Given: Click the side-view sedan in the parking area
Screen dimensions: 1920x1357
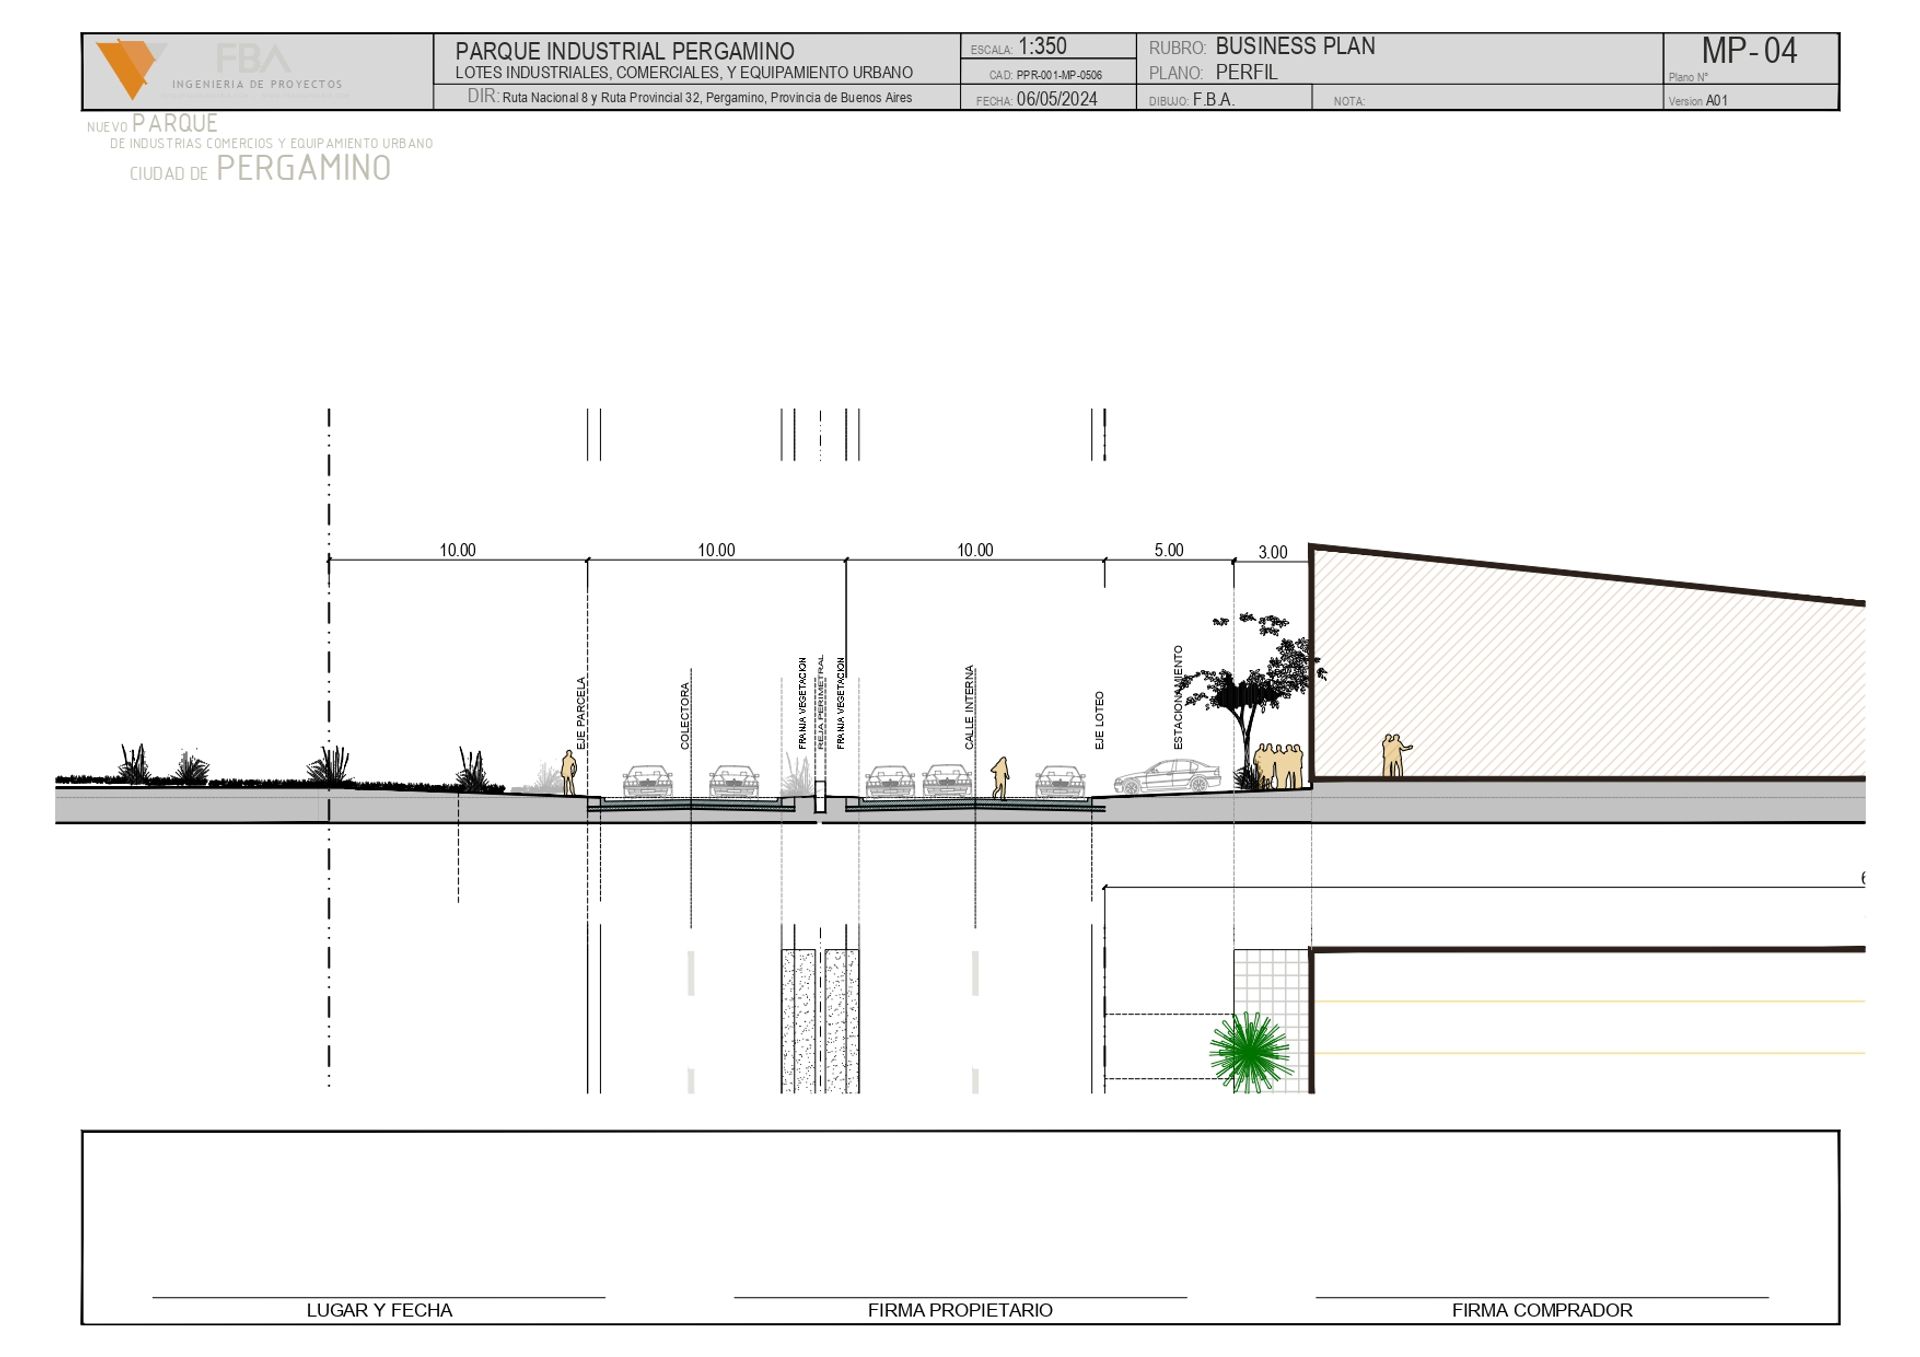Looking at the screenshot, I should pyautogui.click(x=1168, y=777).
